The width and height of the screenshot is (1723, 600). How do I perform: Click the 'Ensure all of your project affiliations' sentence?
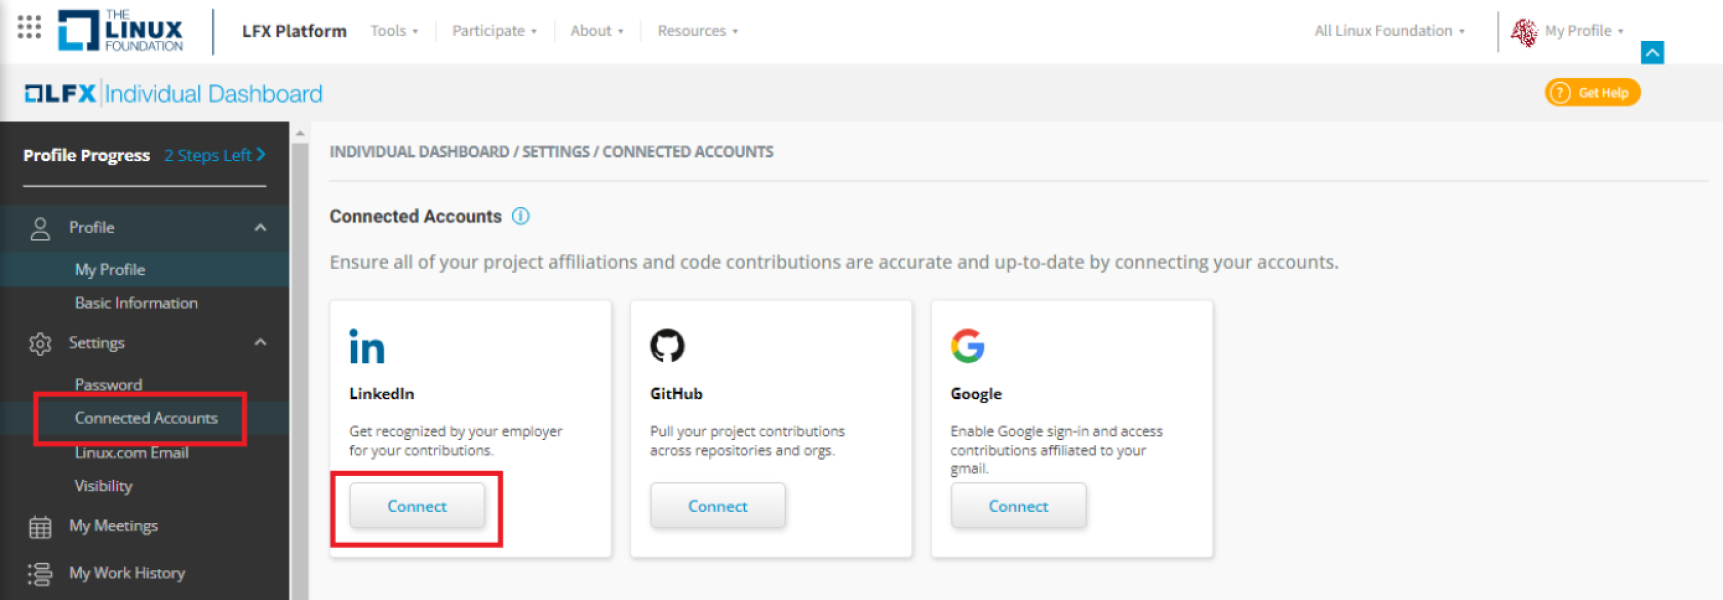[834, 262]
